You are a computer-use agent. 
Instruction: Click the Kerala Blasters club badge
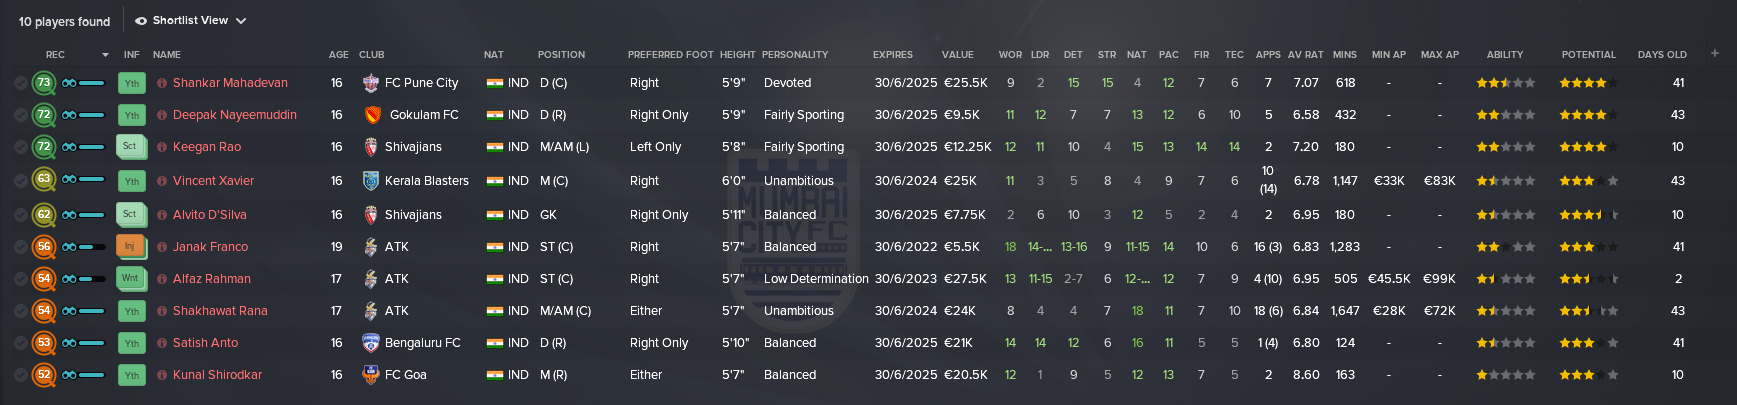371,181
